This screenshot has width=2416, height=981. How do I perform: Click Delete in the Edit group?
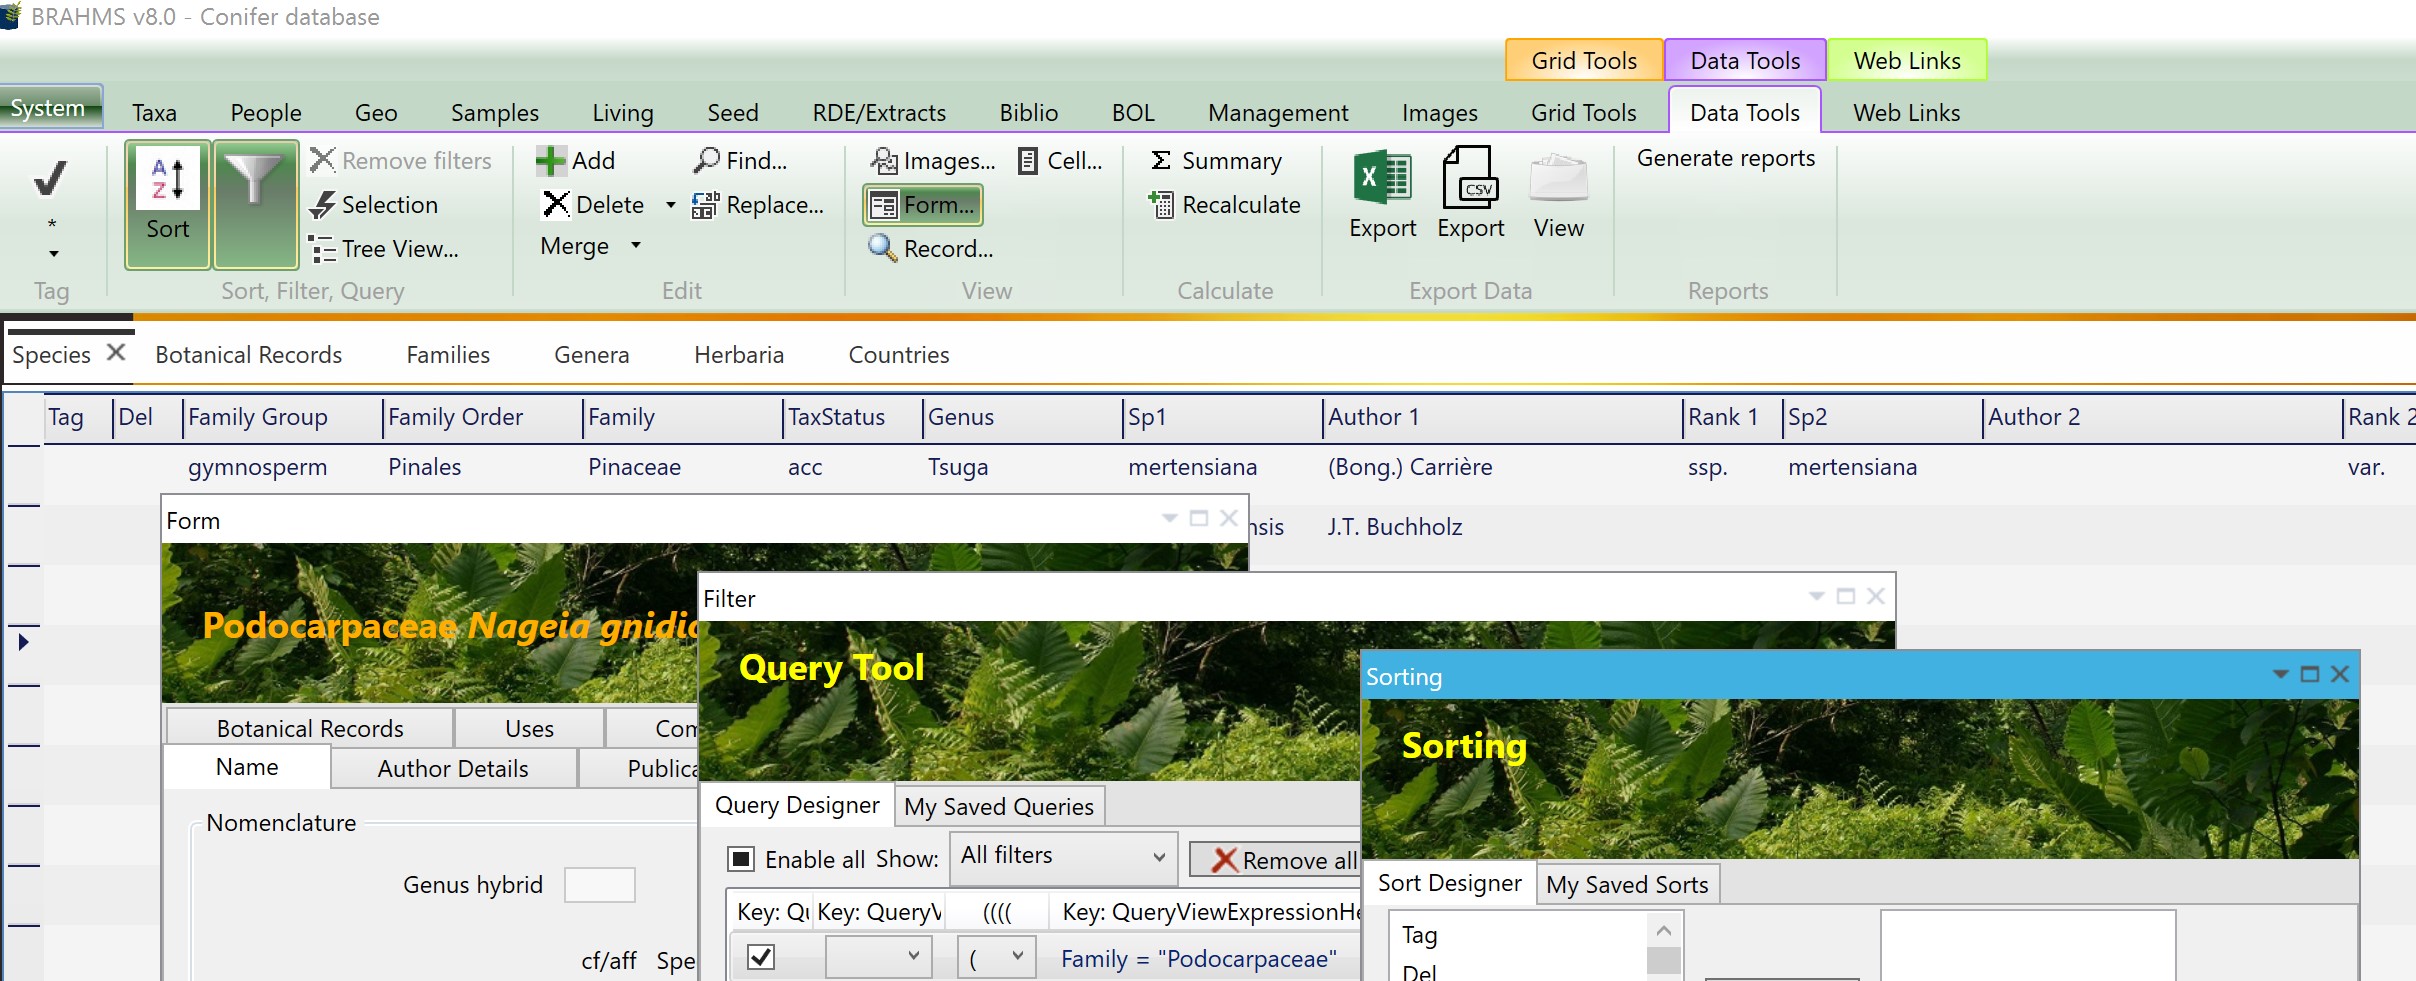[x=594, y=205]
